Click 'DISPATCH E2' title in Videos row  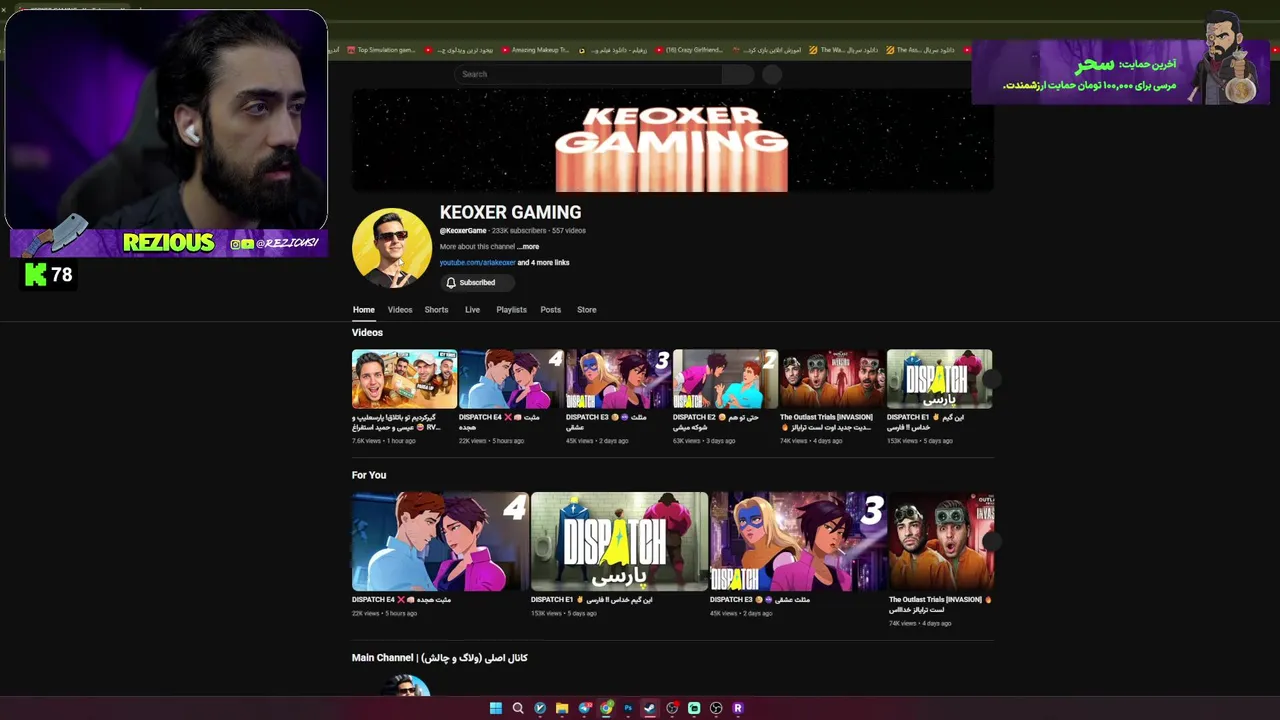[x=716, y=422]
